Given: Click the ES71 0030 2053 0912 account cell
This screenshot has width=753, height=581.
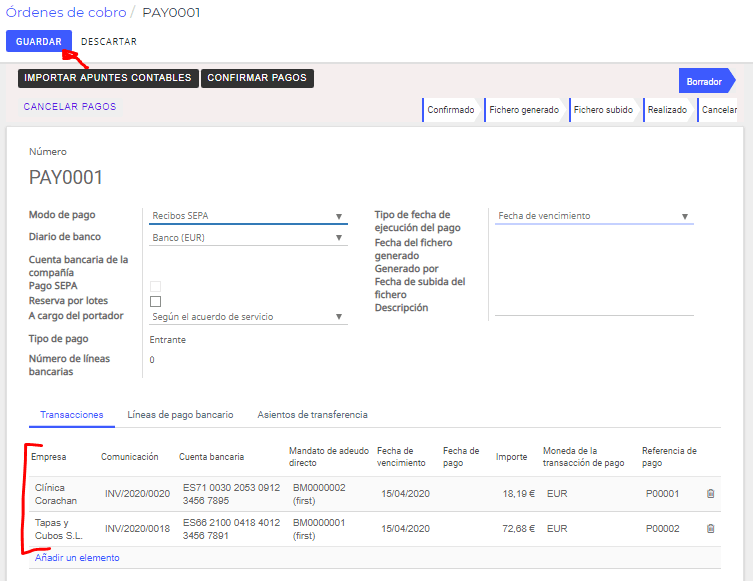Looking at the screenshot, I should click(231, 494).
